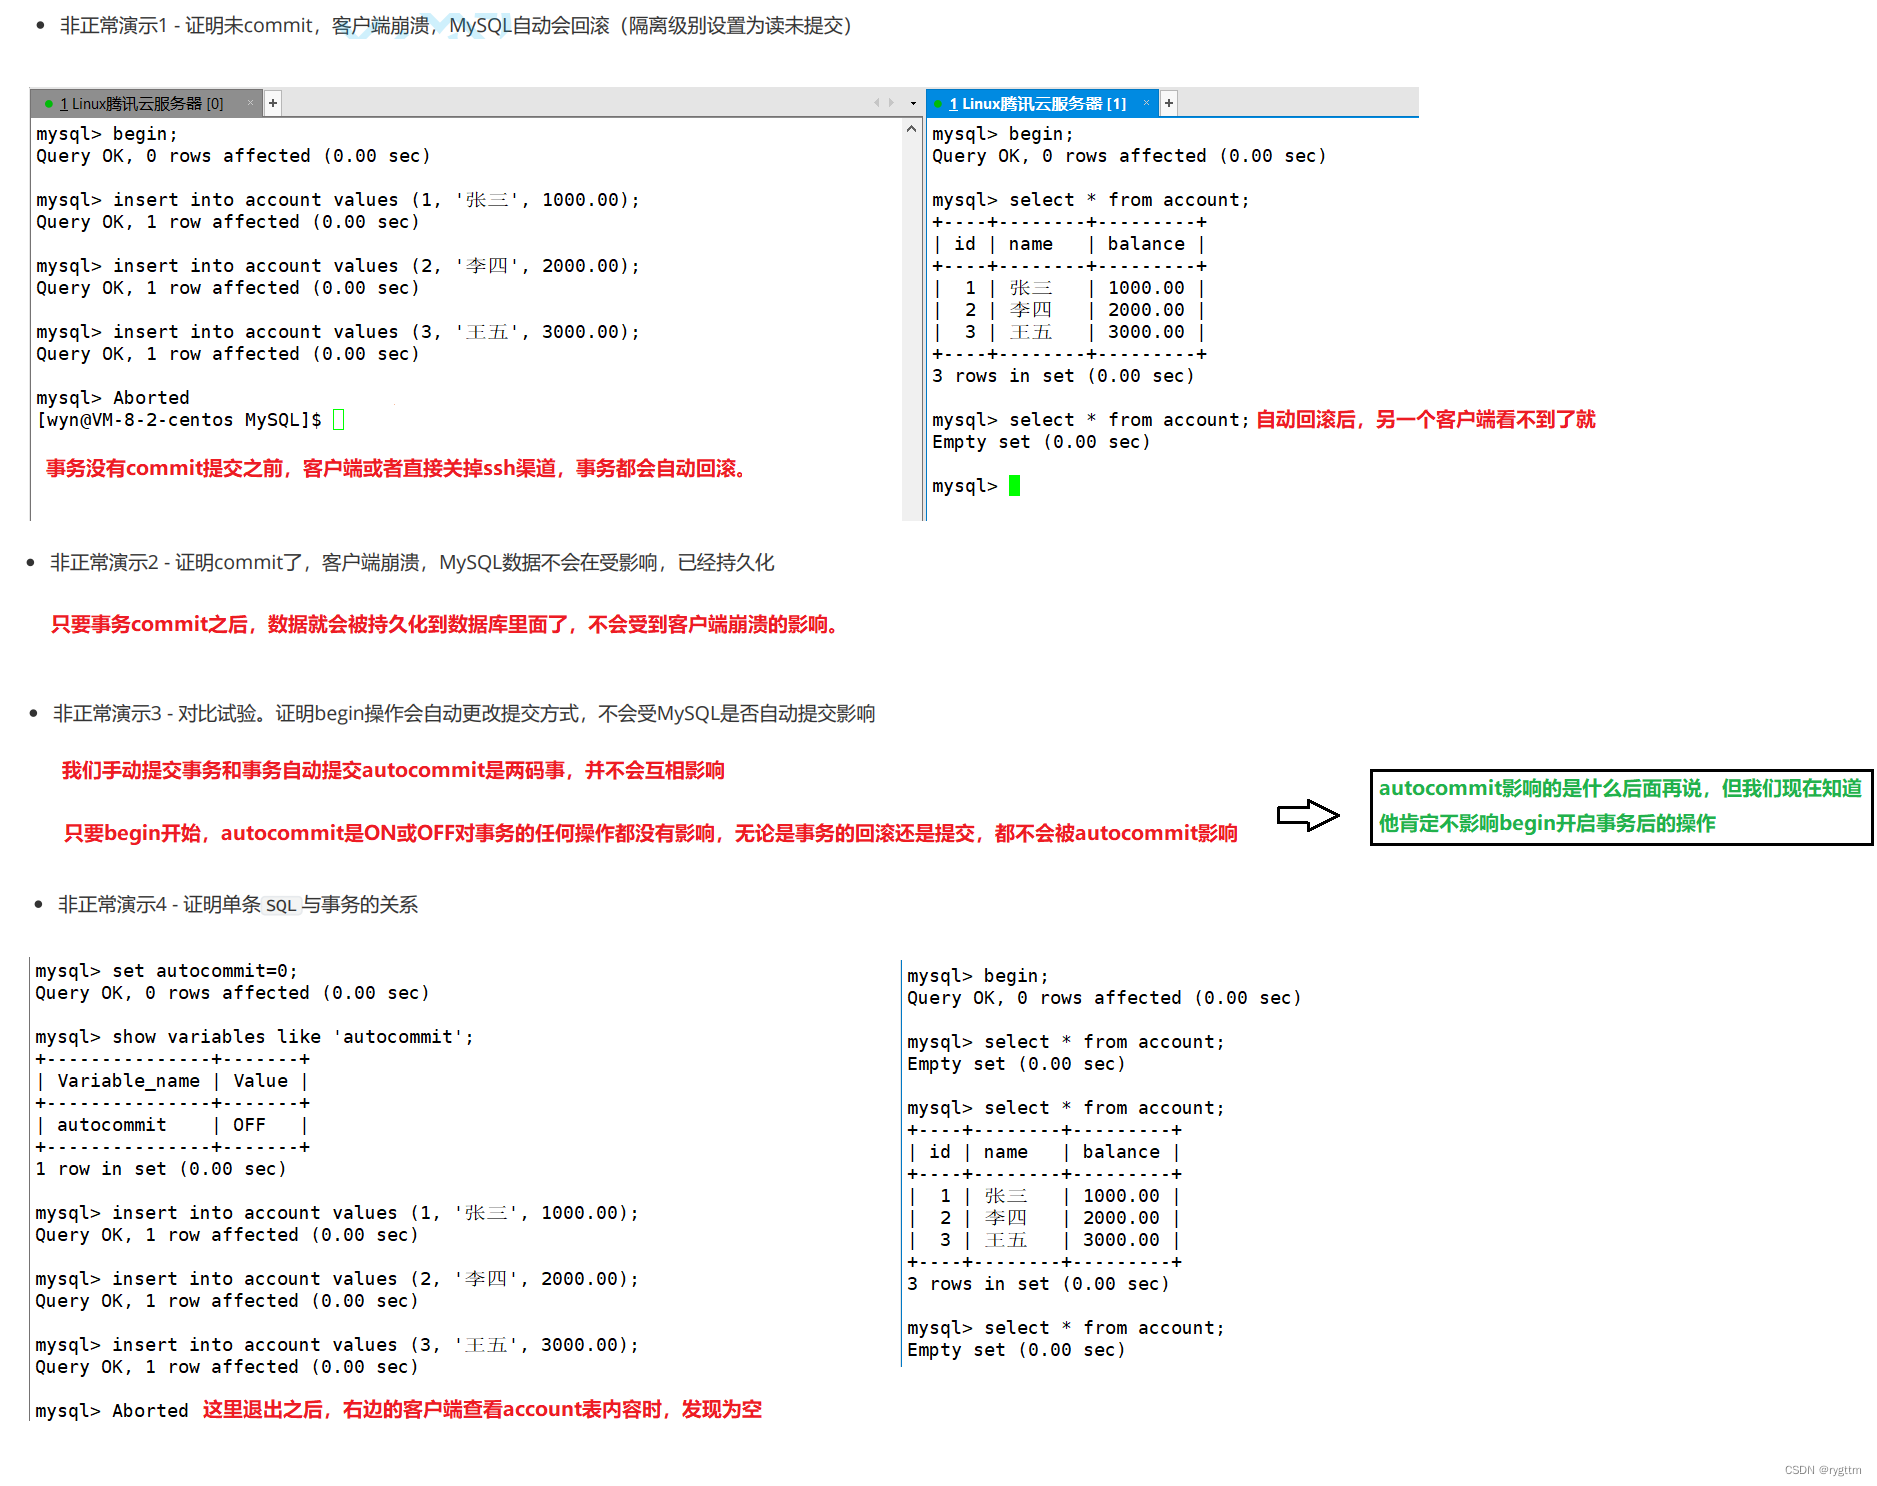Click the '非正常演示2' bullet heading text
This screenshot has width=1877, height=1486.
[x=412, y=563]
